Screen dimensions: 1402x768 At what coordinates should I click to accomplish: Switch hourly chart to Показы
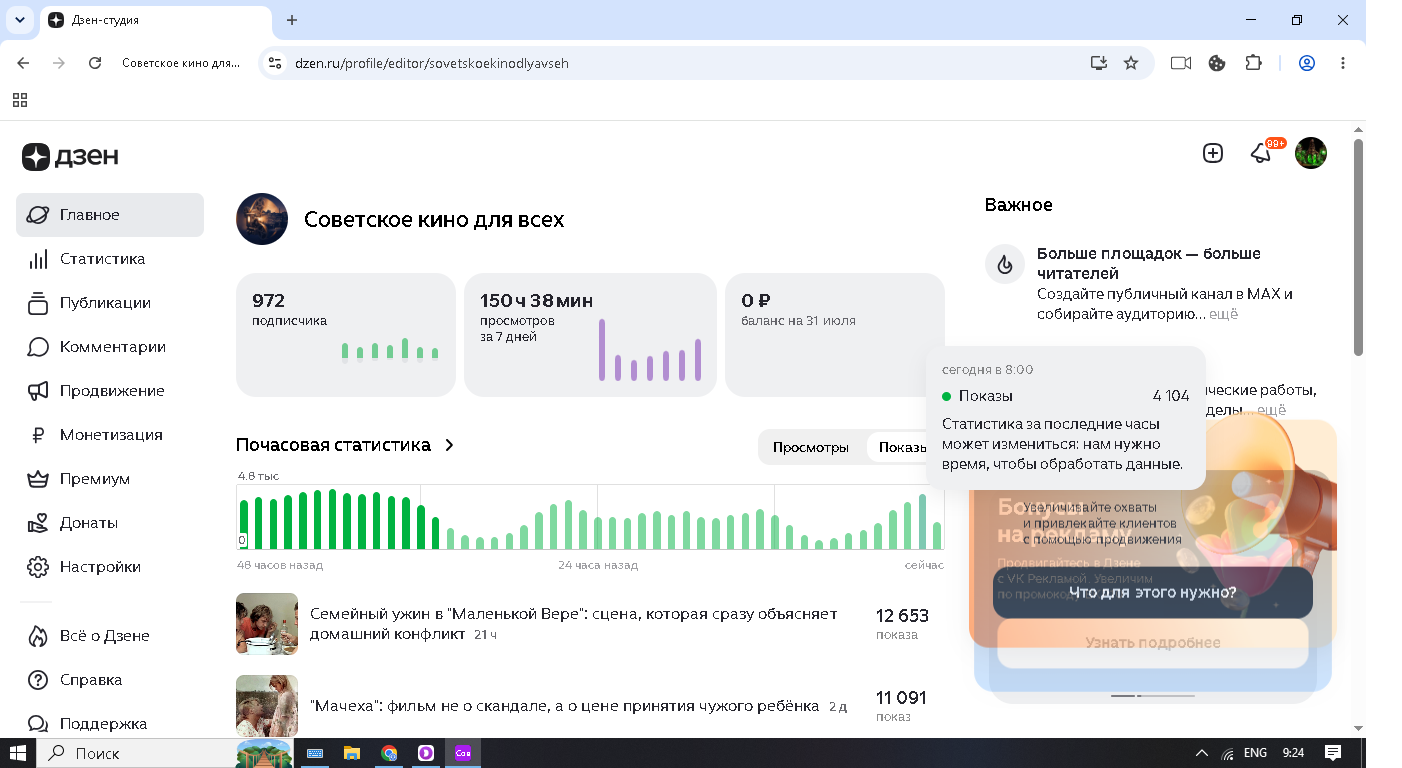coord(903,447)
